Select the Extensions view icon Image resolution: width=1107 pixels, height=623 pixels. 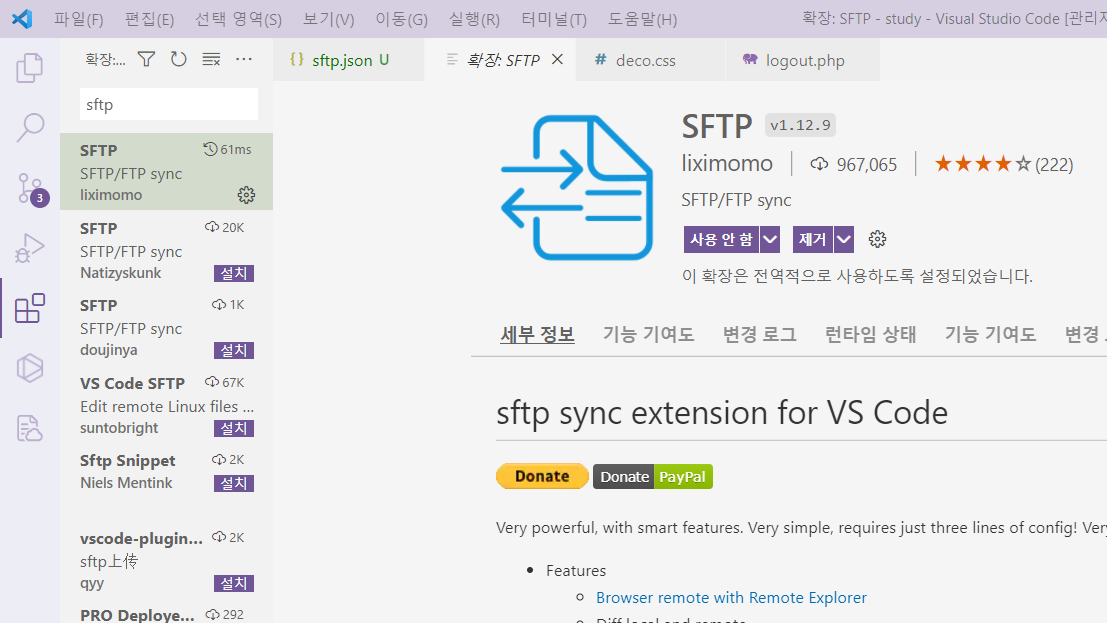[x=30, y=309]
